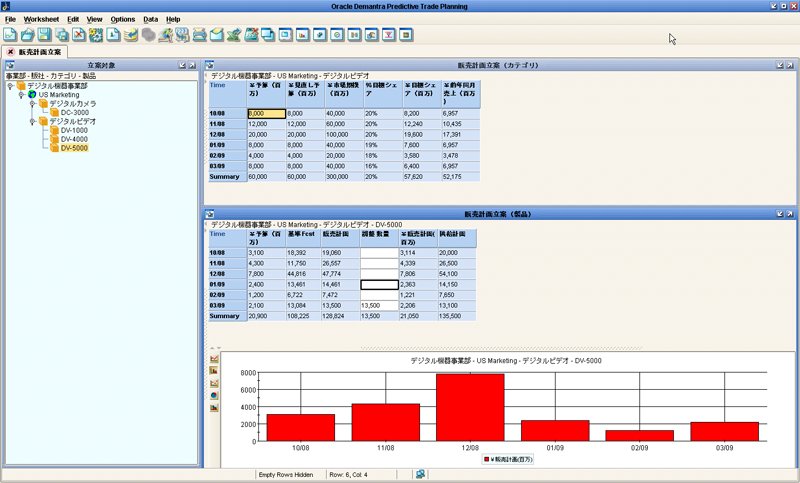Screen dimensions: 800x483
Task: Click the 立案対象 panel header icon
Action: [10, 65]
